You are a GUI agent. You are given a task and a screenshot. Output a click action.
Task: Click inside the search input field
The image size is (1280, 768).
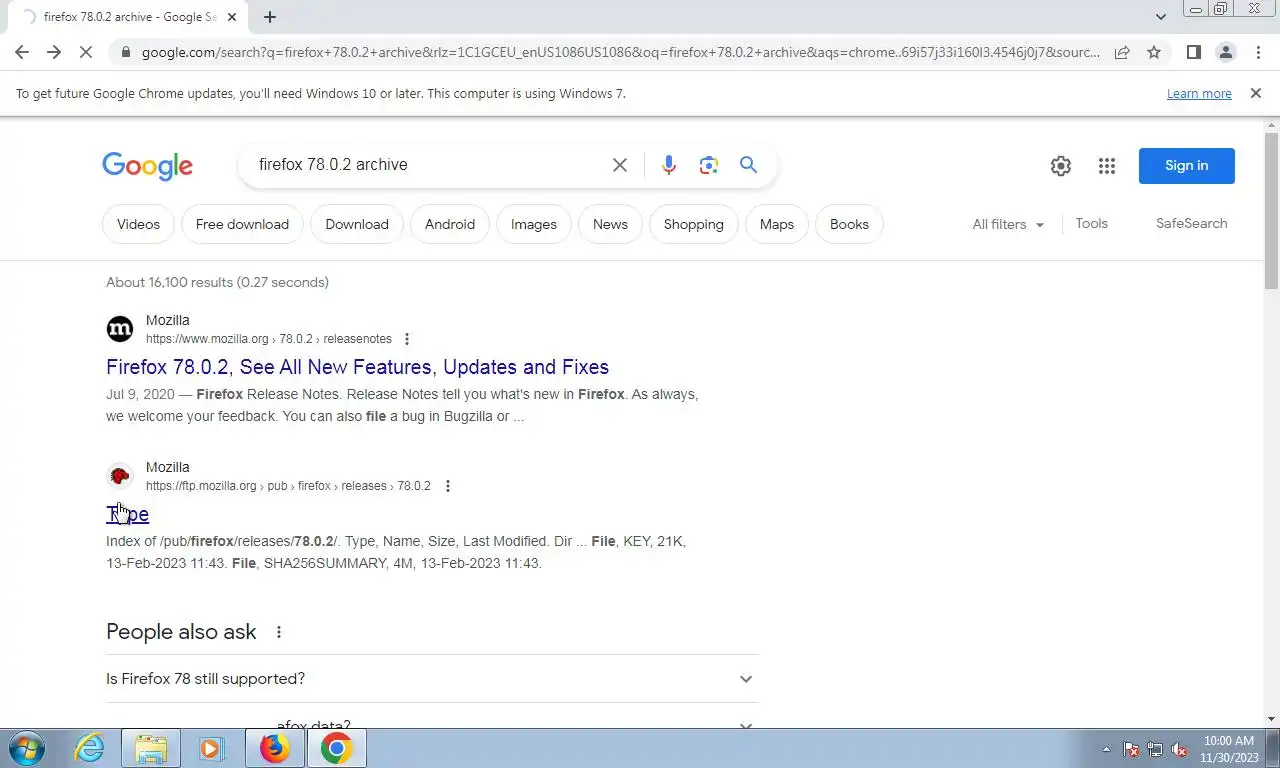pos(425,165)
